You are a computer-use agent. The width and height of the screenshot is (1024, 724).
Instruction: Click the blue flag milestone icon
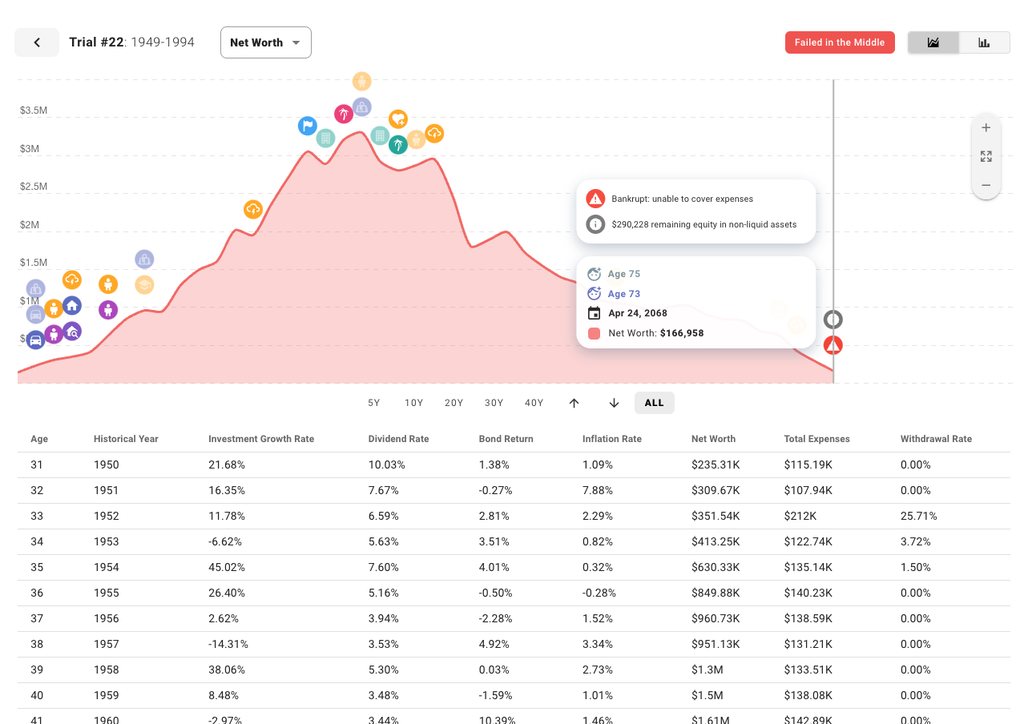pyautogui.click(x=307, y=126)
